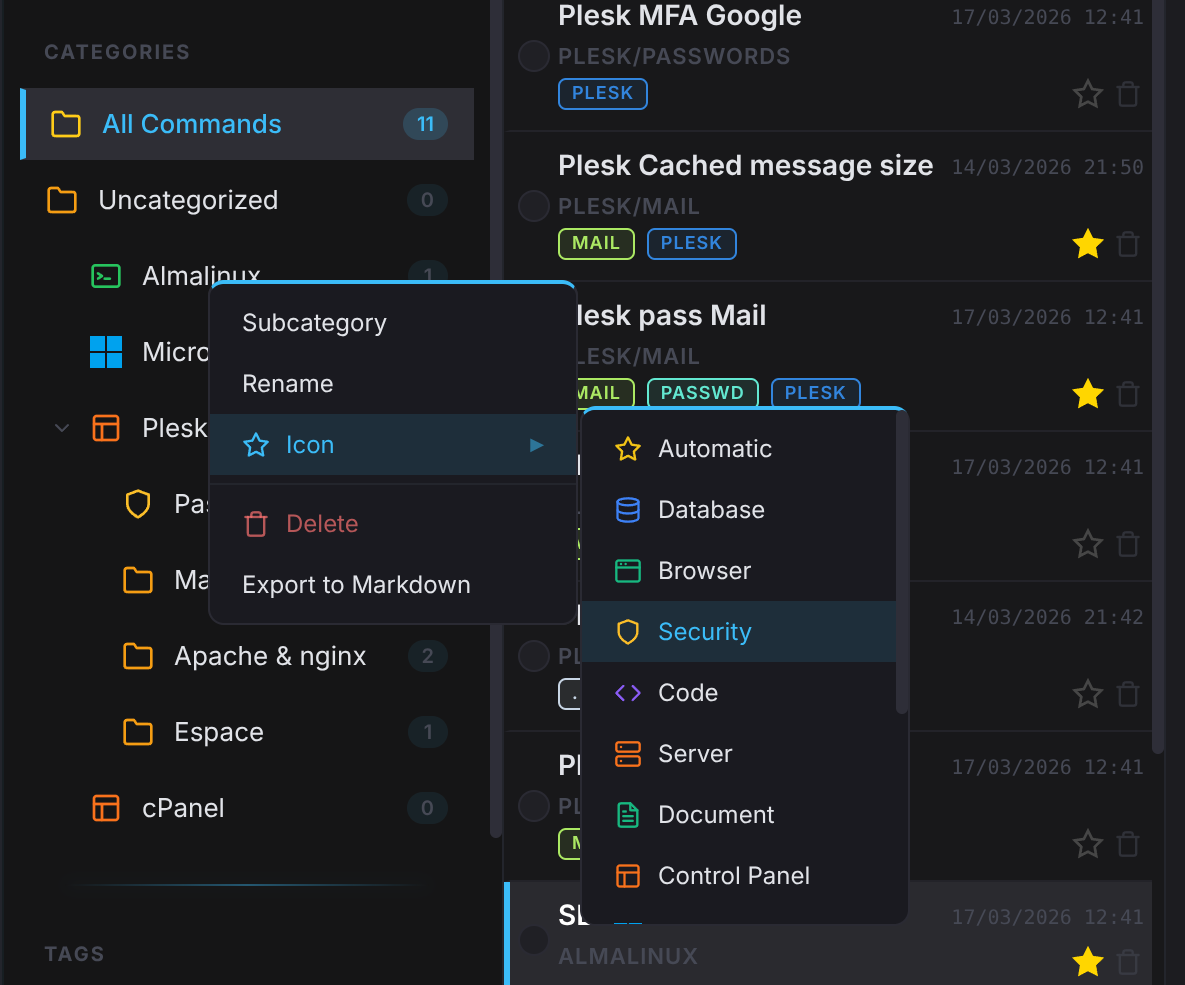This screenshot has width=1185, height=985.
Task: Choose Subcategory from the context menu
Action: pos(392,323)
